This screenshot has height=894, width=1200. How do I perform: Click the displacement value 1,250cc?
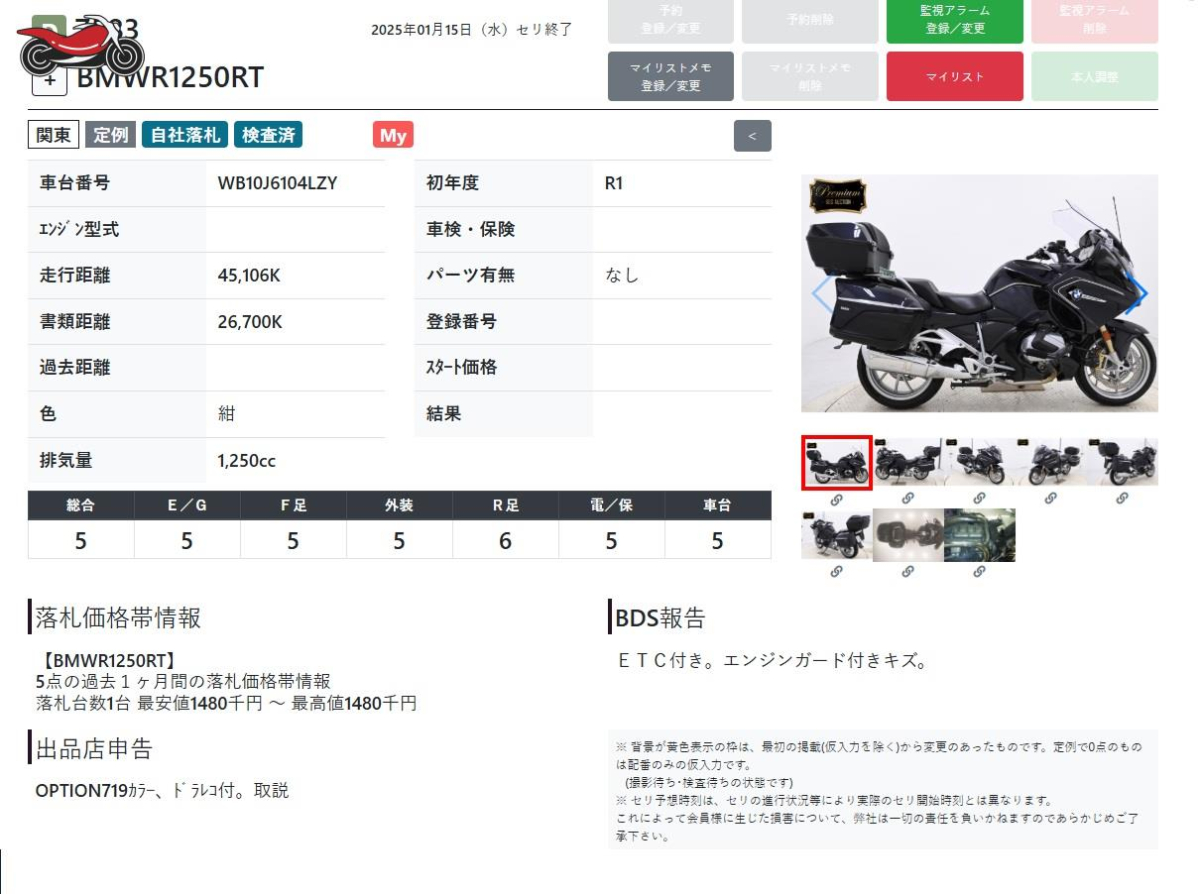coord(247,461)
